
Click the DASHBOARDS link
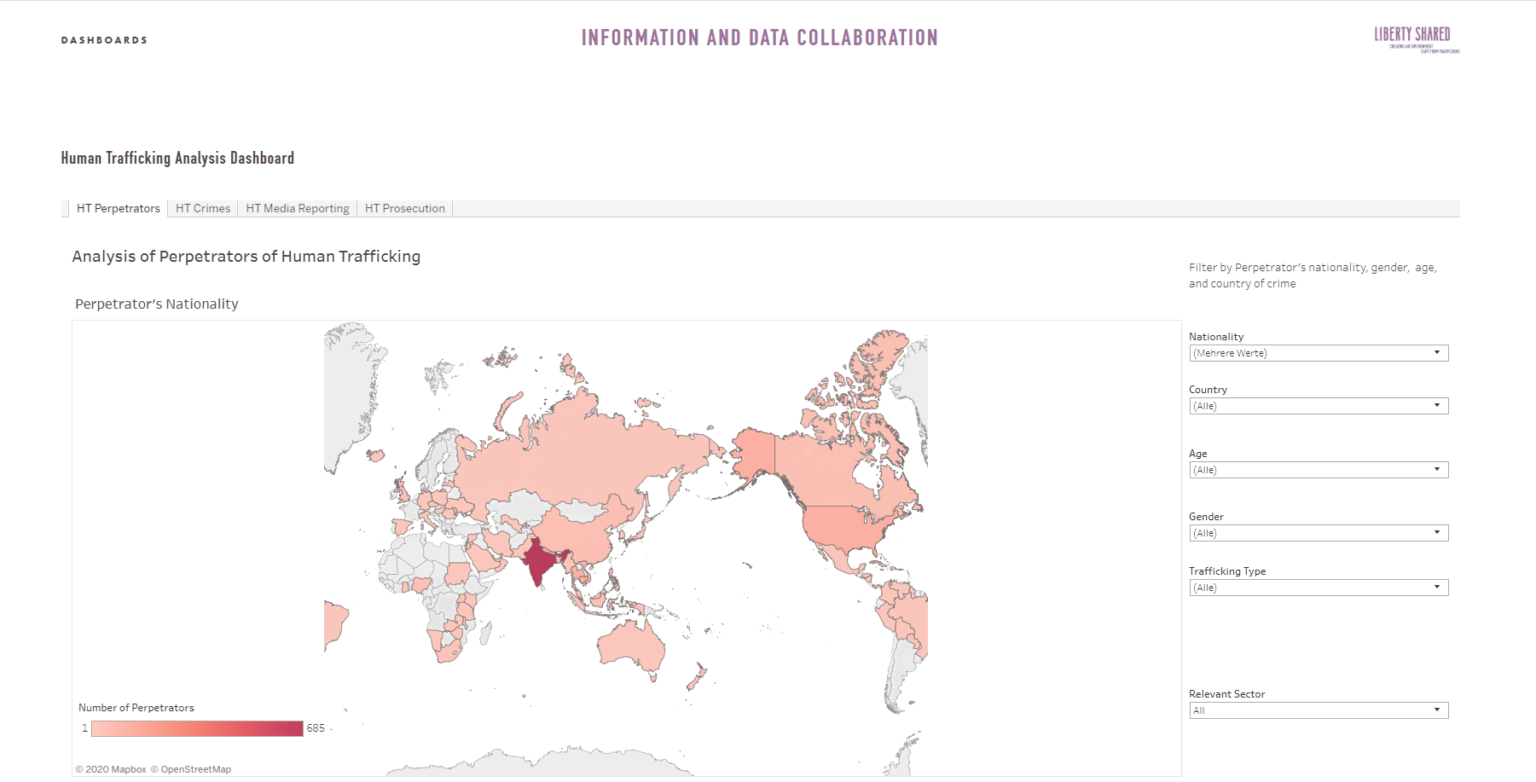point(104,40)
